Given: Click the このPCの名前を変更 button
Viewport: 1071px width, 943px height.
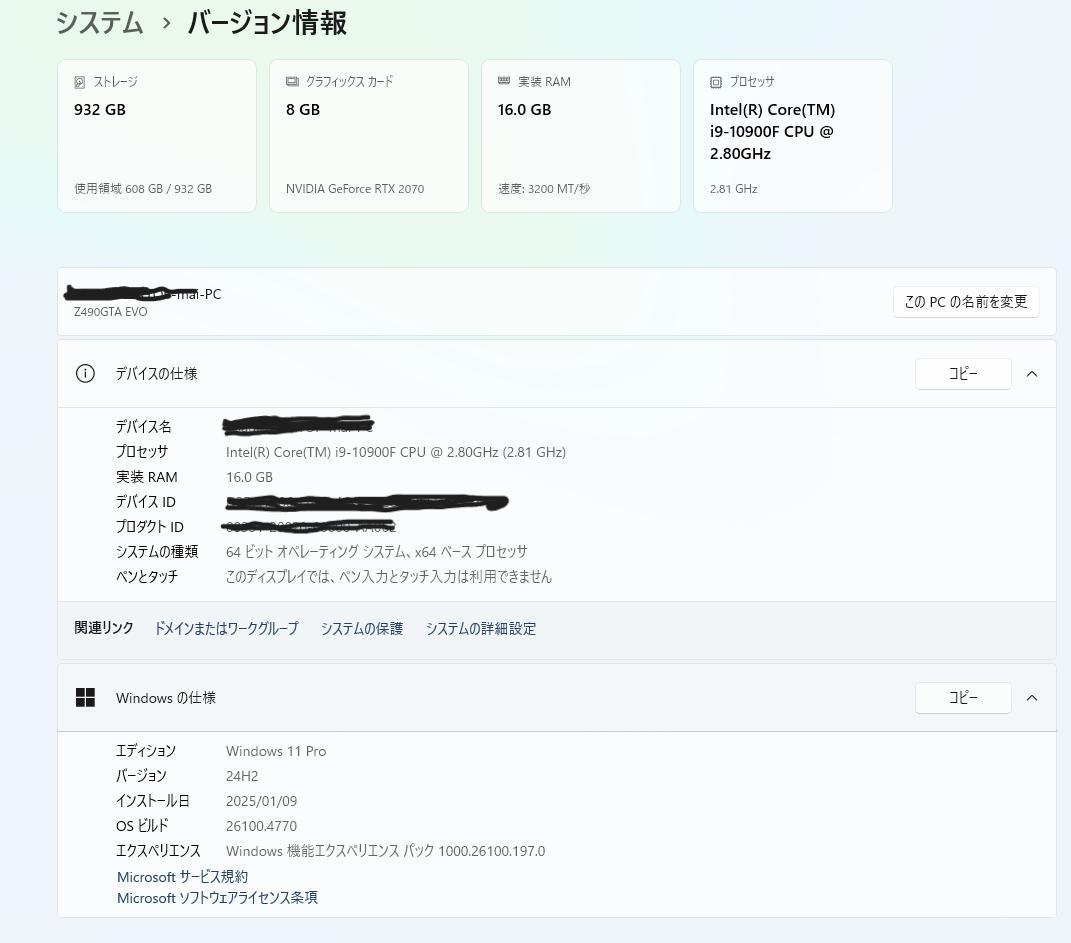Looking at the screenshot, I should [964, 301].
